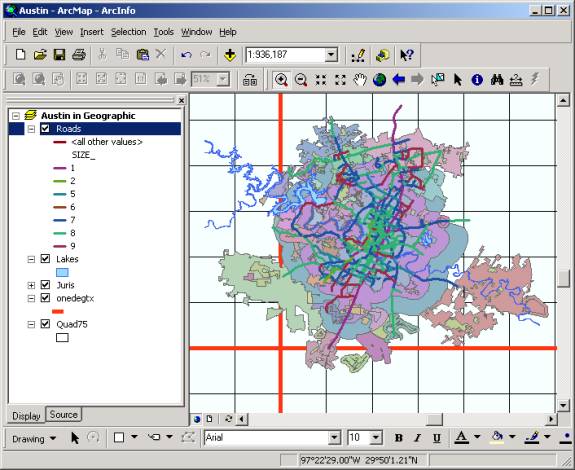Click the Lakes light blue symbol swatch
Viewport: 575px width, 470px height.
click(62, 272)
